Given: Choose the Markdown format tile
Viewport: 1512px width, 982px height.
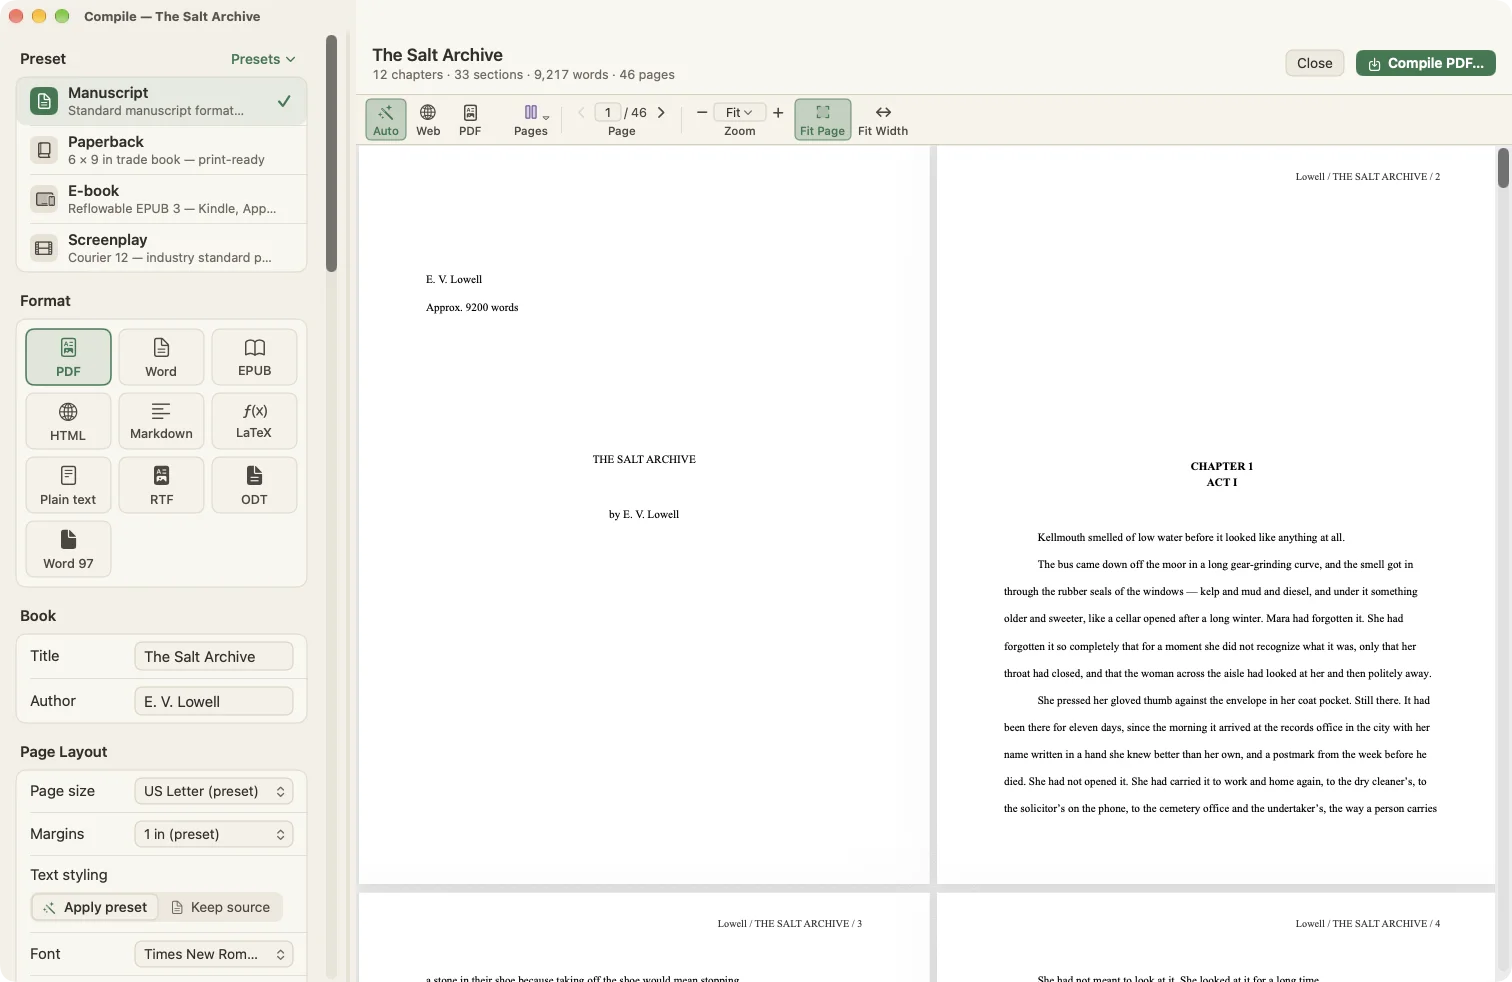Looking at the screenshot, I should 161,421.
